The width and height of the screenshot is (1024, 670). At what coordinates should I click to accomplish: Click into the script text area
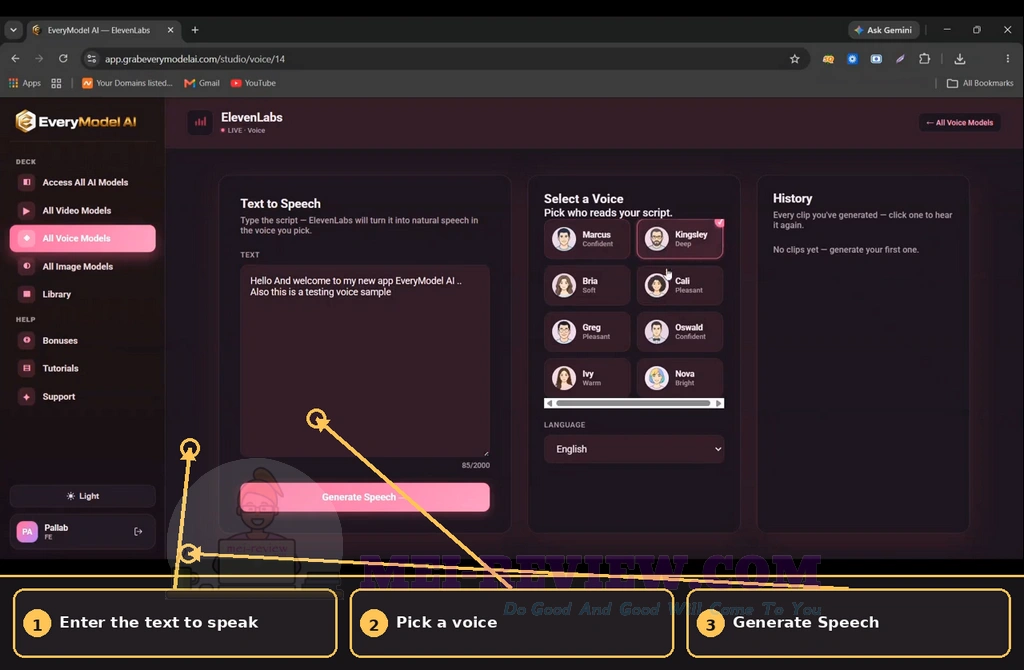(365, 360)
